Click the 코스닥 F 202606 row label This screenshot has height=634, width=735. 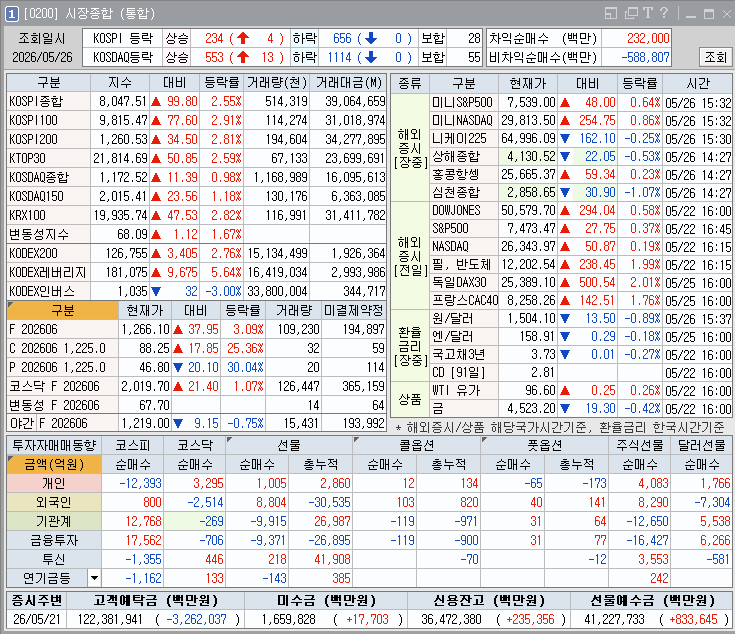(x=62, y=387)
